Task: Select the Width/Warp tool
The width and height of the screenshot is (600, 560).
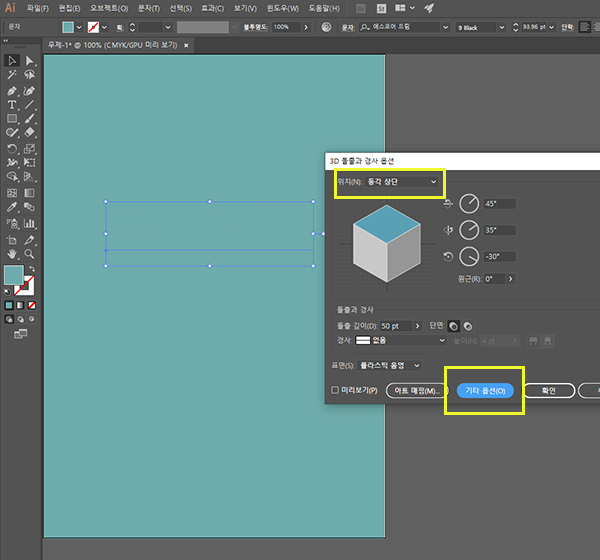Action: click(x=12, y=162)
